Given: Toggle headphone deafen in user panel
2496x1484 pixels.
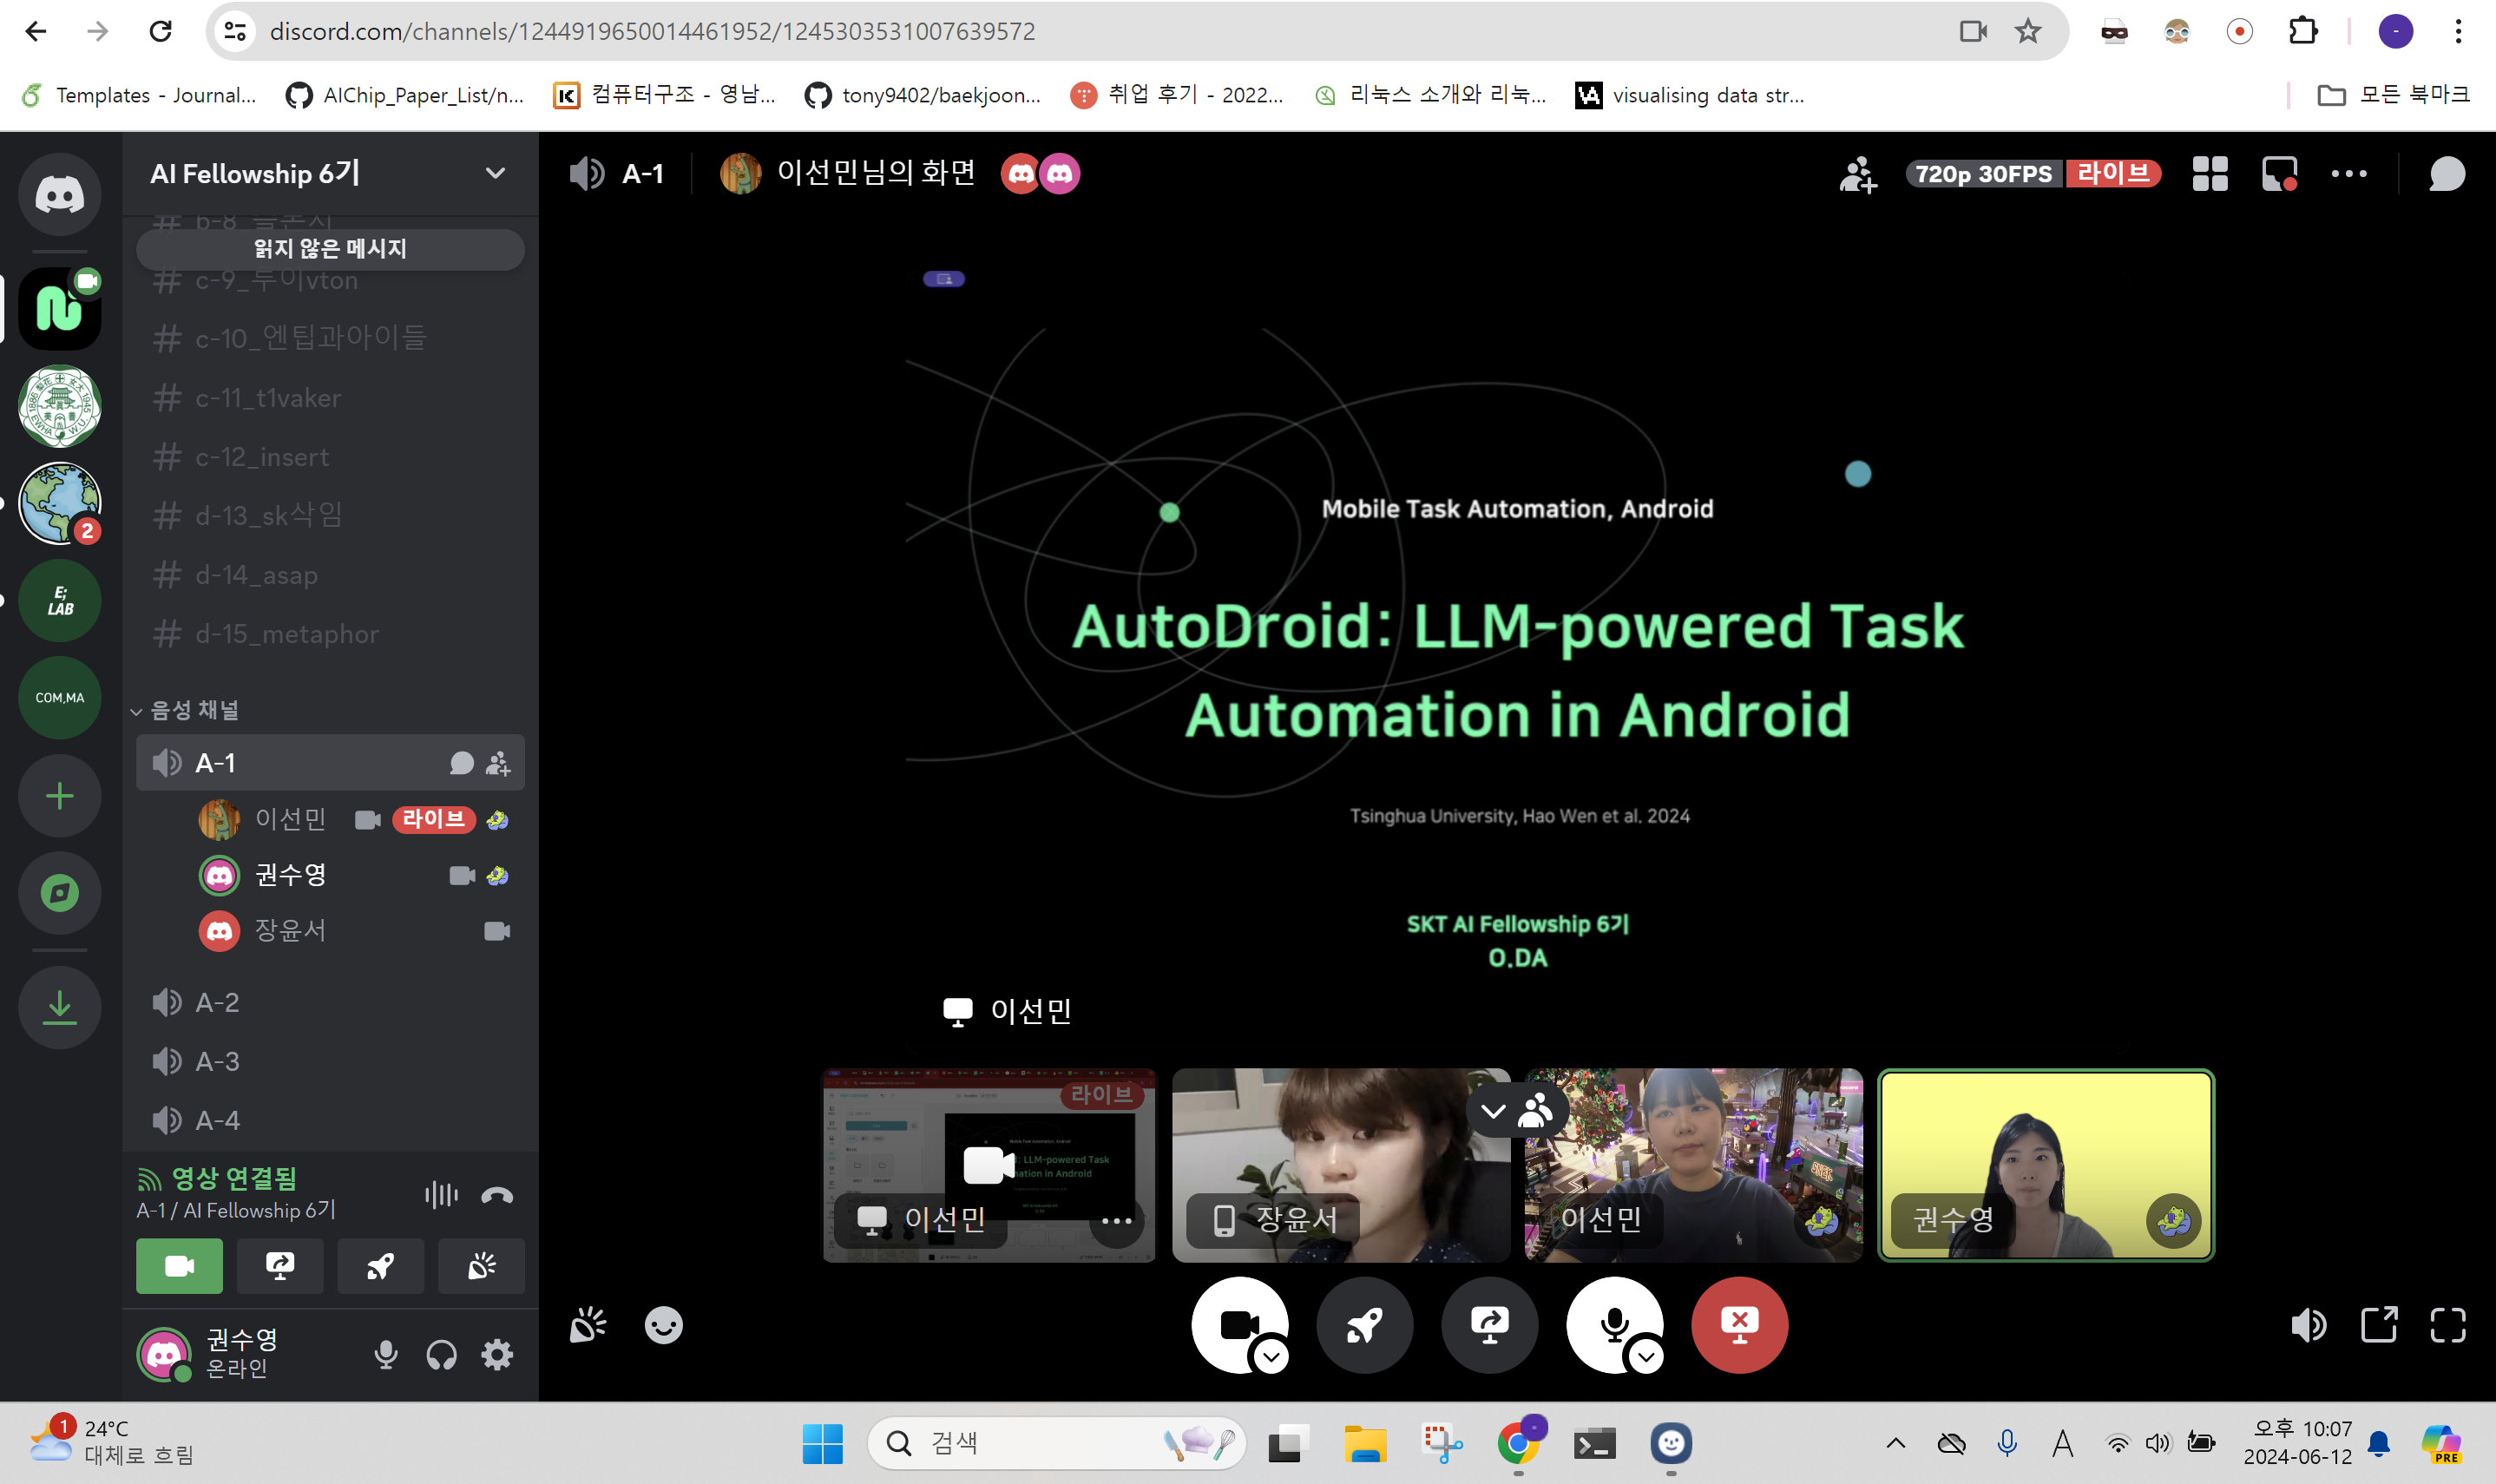Looking at the screenshot, I should pyautogui.click(x=441, y=1355).
